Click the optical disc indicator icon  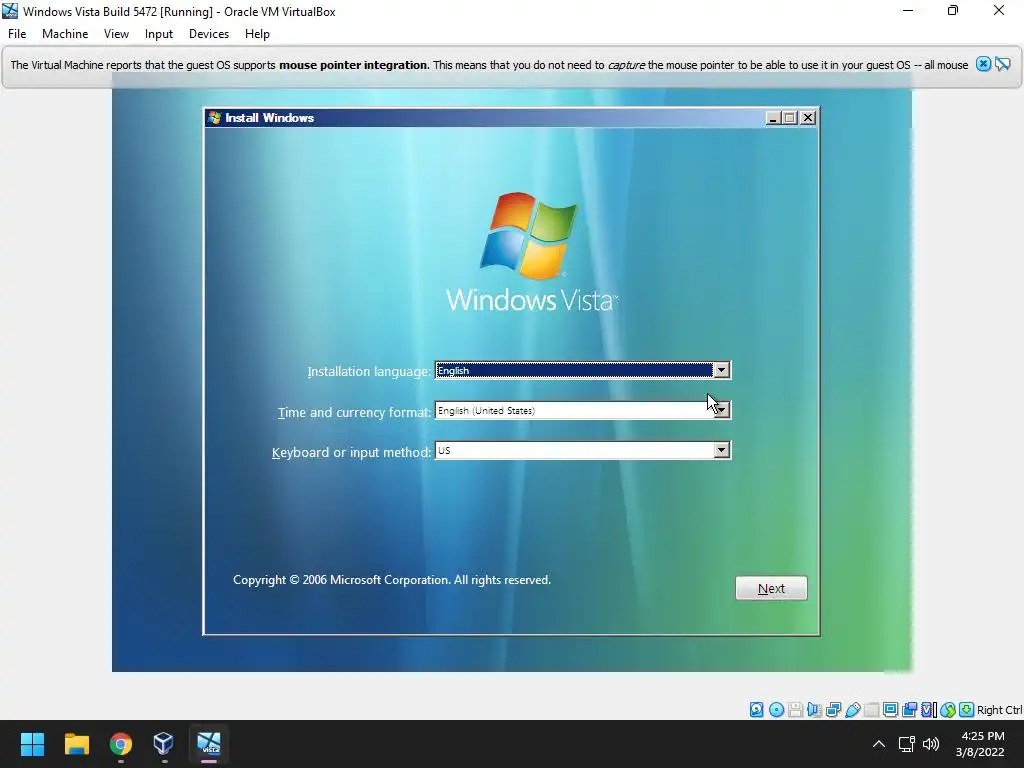[x=776, y=709]
